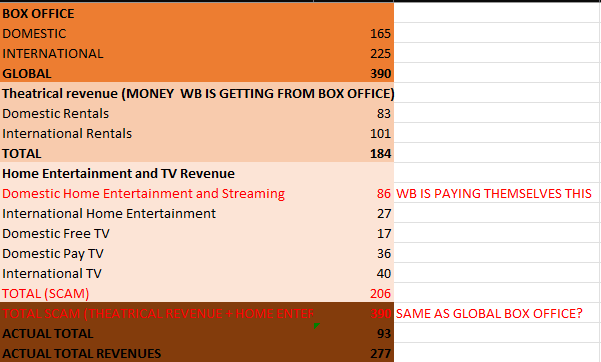Select the international value 225
The image size is (601, 362).
(x=380, y=54)
